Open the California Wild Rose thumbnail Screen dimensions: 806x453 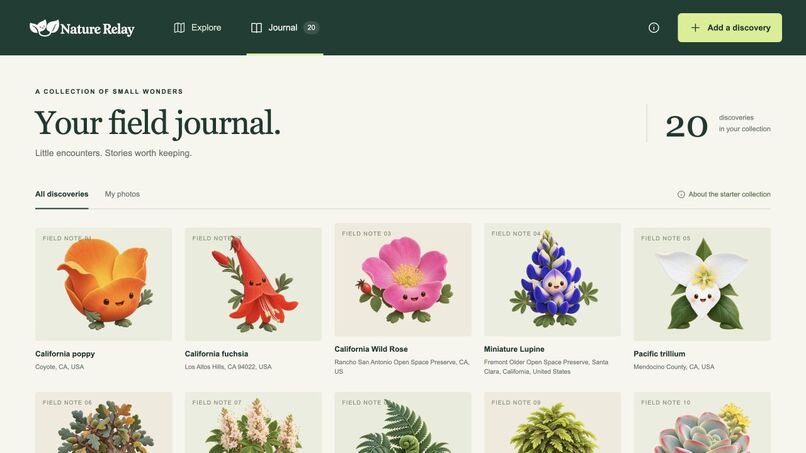click(402, 280)
